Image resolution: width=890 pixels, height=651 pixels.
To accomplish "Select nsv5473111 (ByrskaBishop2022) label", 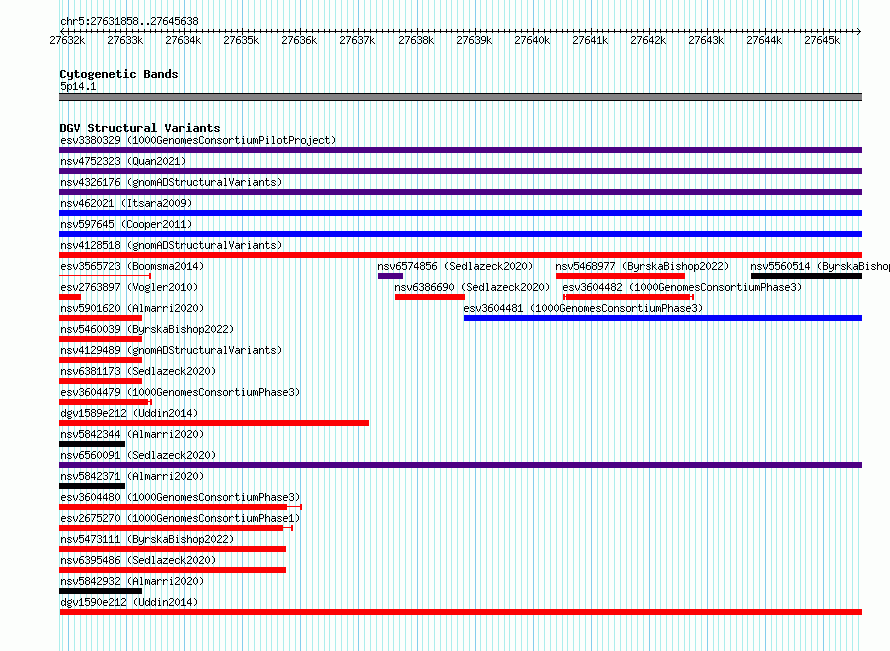I will tap(147, 539).
